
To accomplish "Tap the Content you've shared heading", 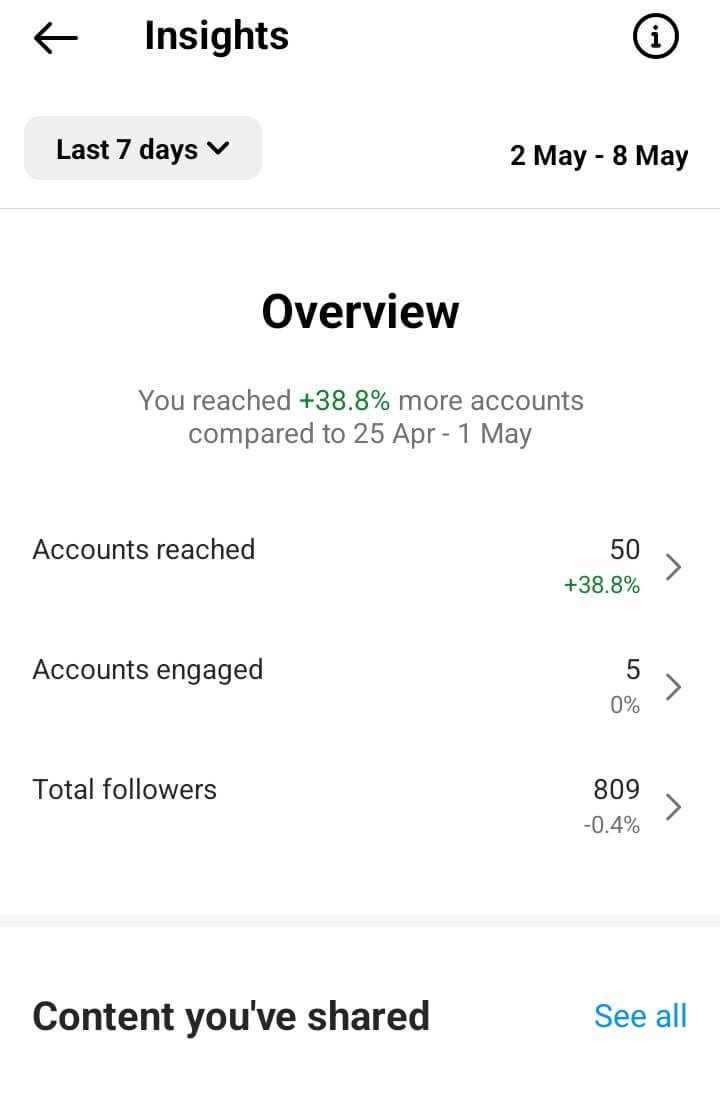I will 231,1015.
